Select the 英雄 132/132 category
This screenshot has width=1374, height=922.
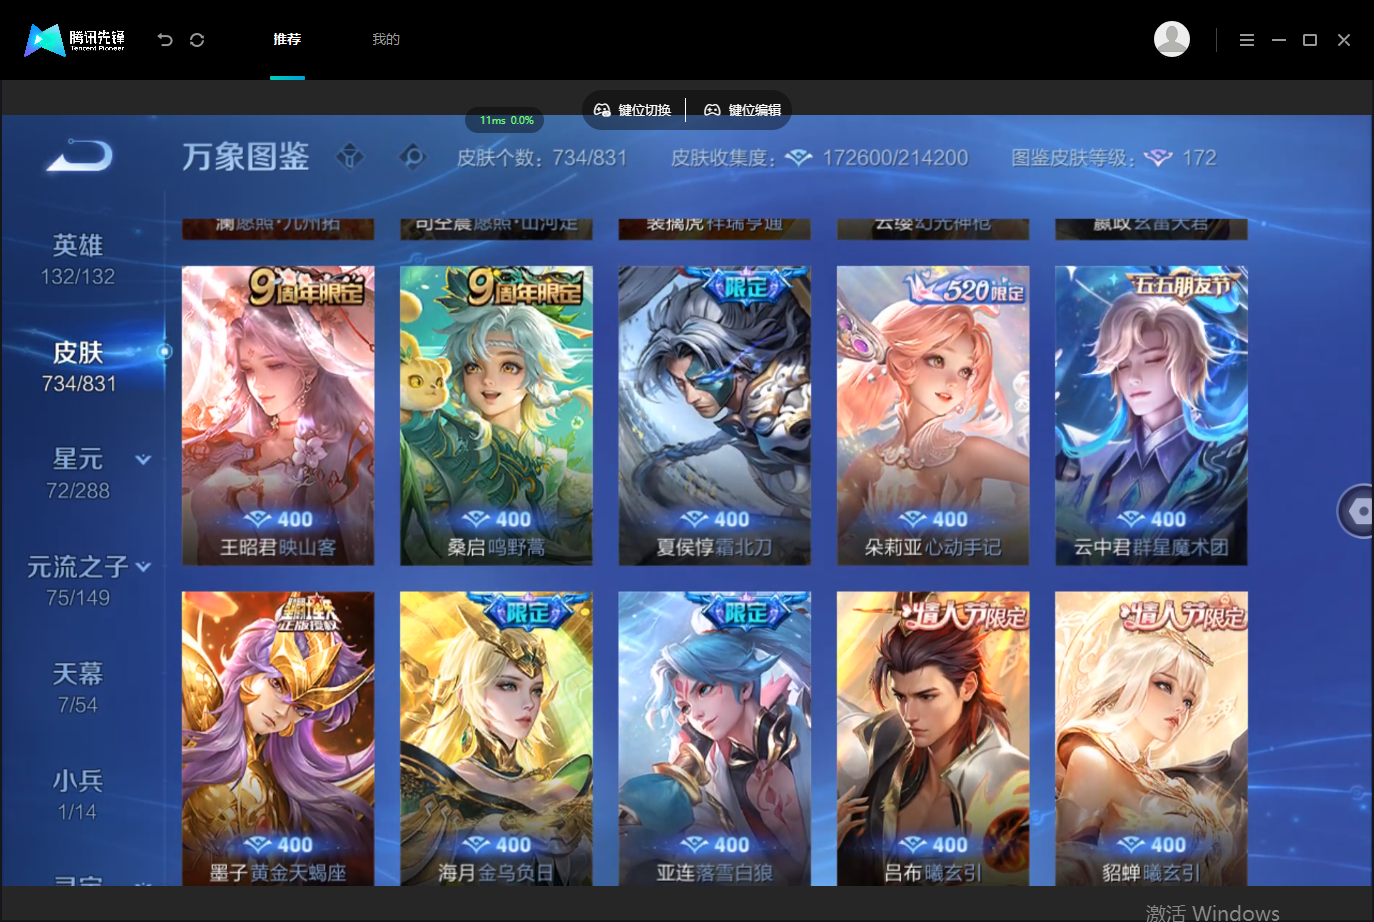(78, 260)
